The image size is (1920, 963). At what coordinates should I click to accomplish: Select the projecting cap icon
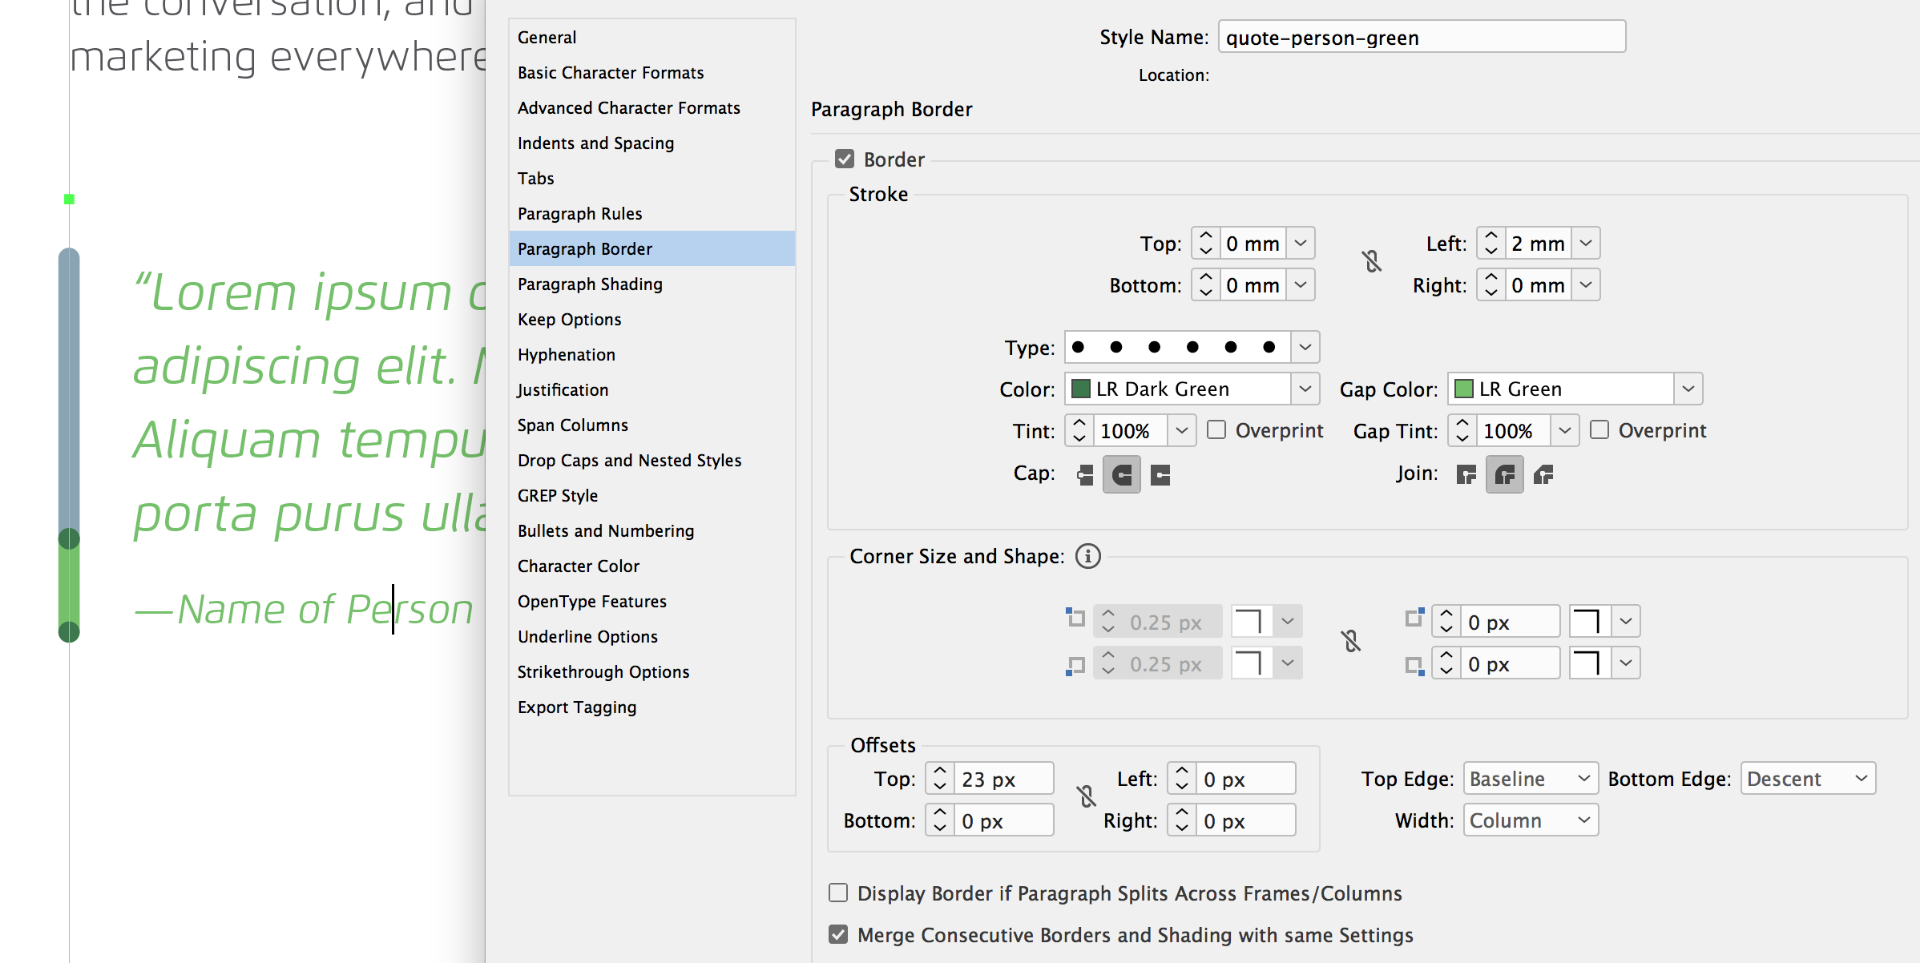tap(1160, 475)
